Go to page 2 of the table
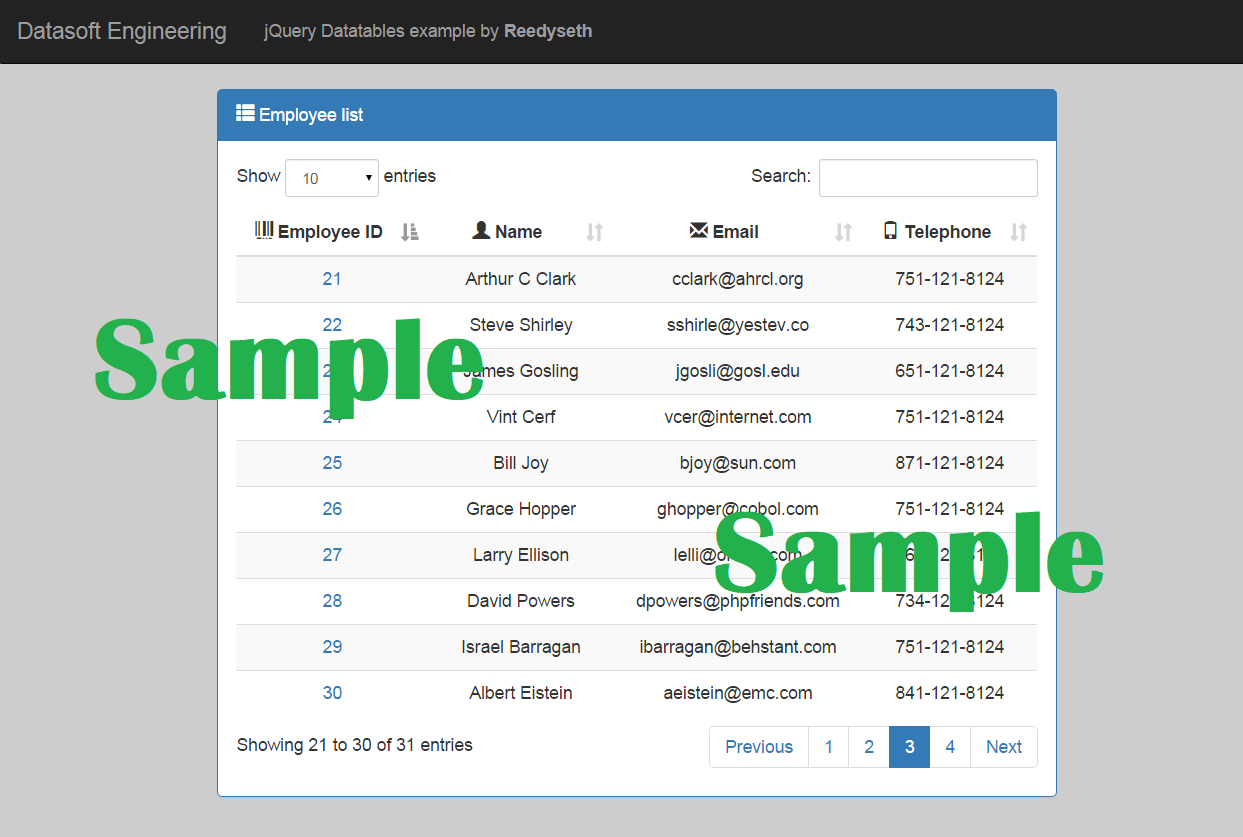The image size is (1243, 837). [x=869, y=747]
